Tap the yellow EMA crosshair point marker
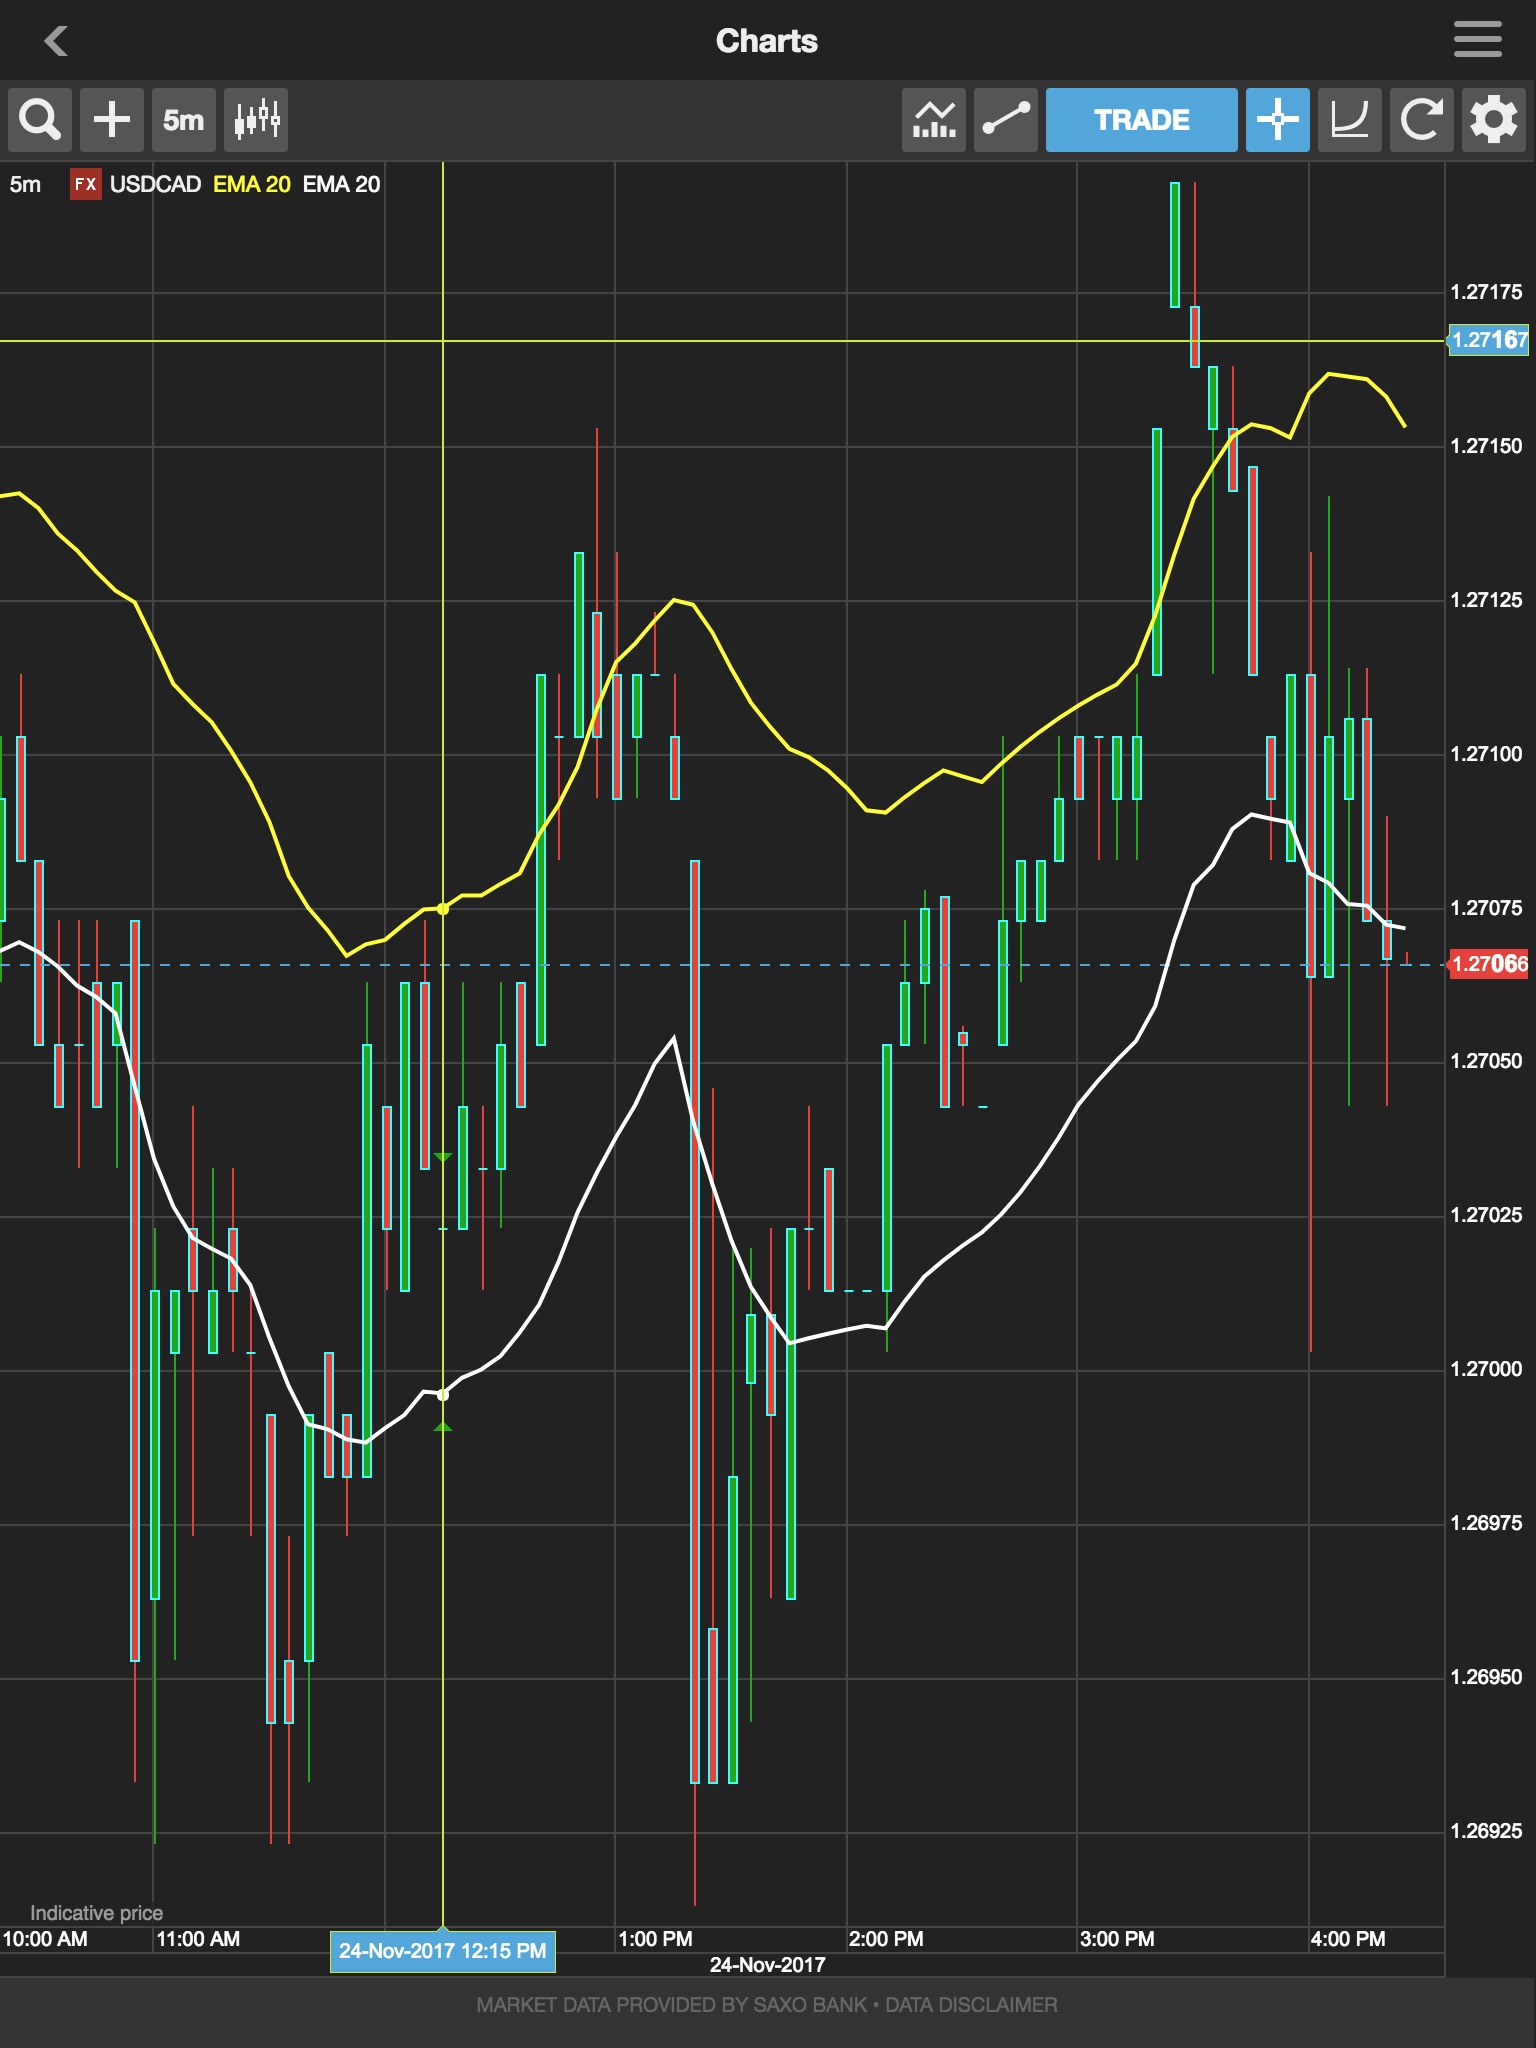This screenshot has width=1536, height=2048. tap(443, 909)
